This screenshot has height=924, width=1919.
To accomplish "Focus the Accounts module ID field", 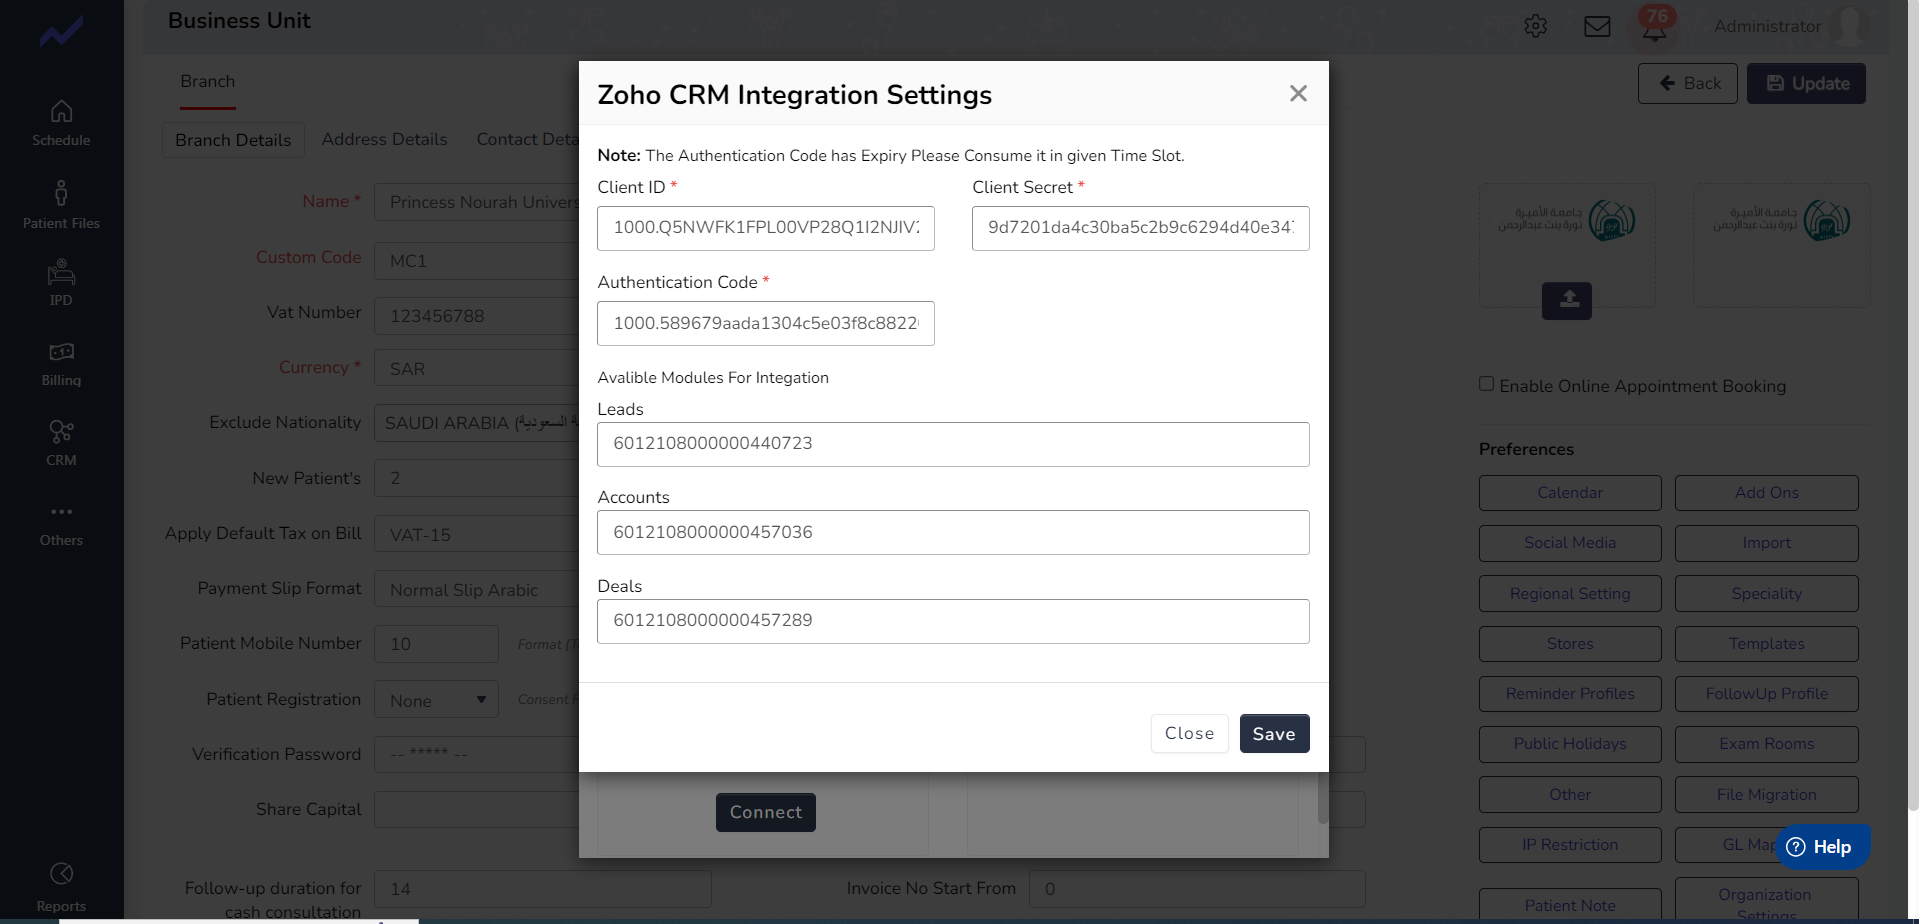I will coord(953,532).
